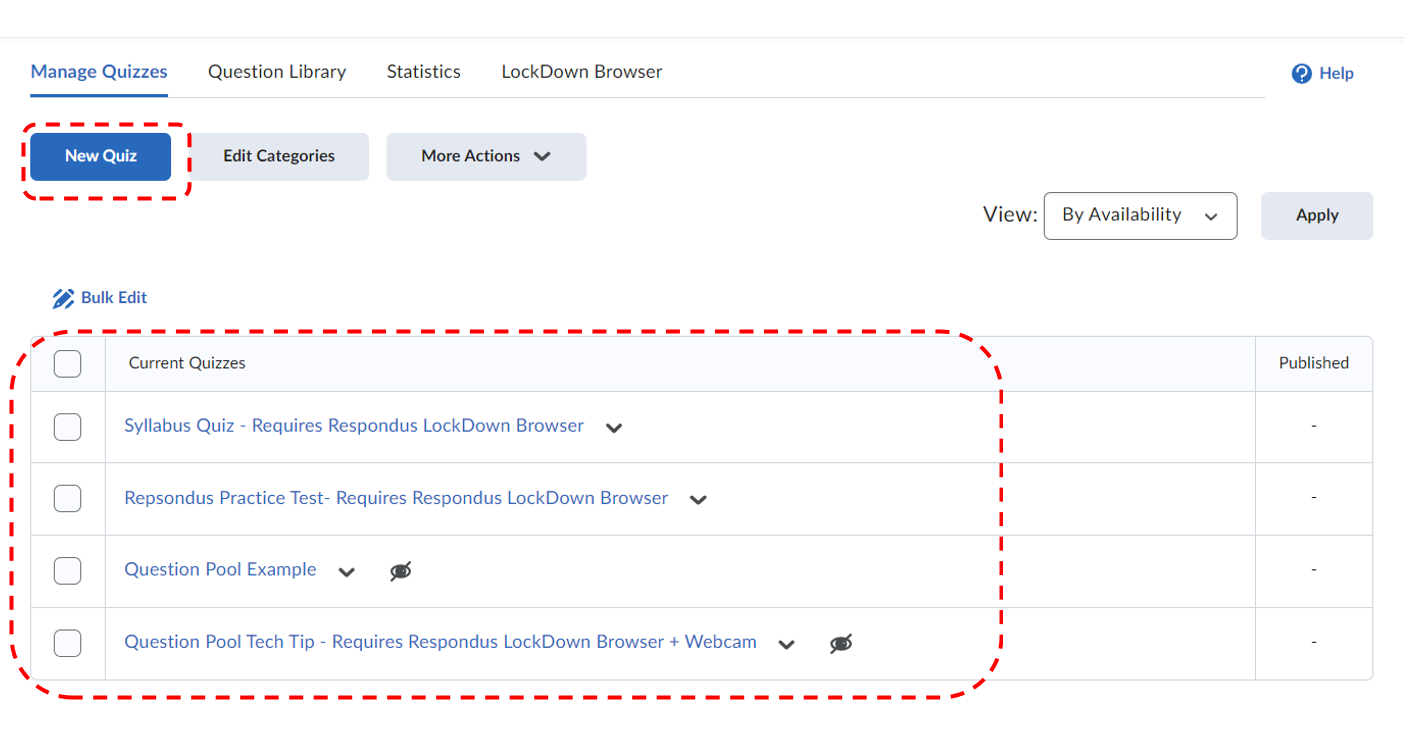The height and width of the screenshot is (742, 1408).
Task: Click the Bulk Edit pencil icon
Action: point(63,298)
